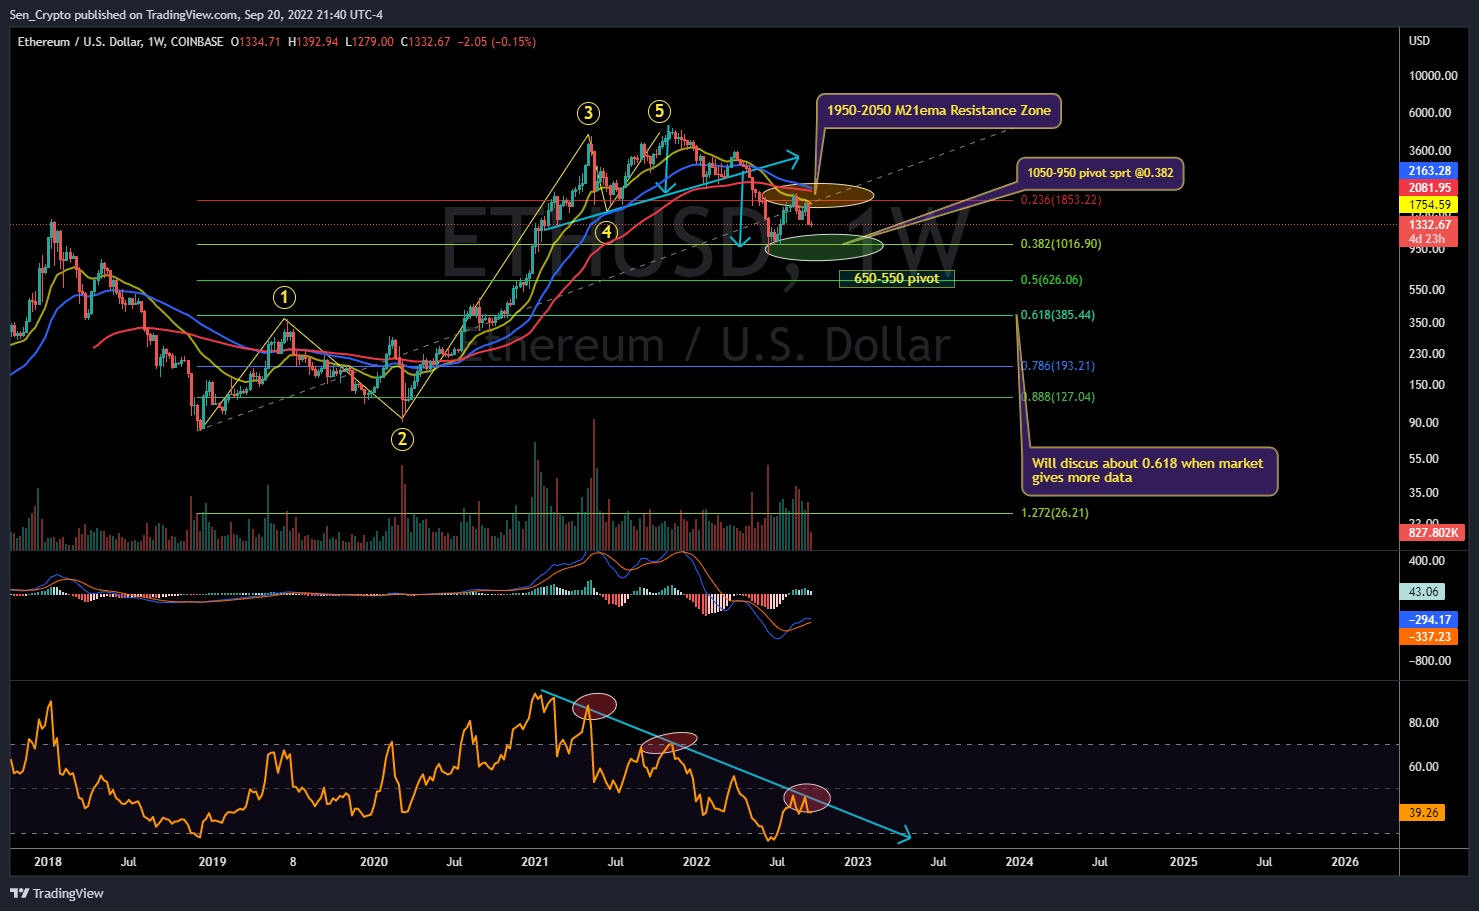This screenshot has width=1479, height=911.
Task: Click the signal value tag -337.23
Action: [1429, 637]
